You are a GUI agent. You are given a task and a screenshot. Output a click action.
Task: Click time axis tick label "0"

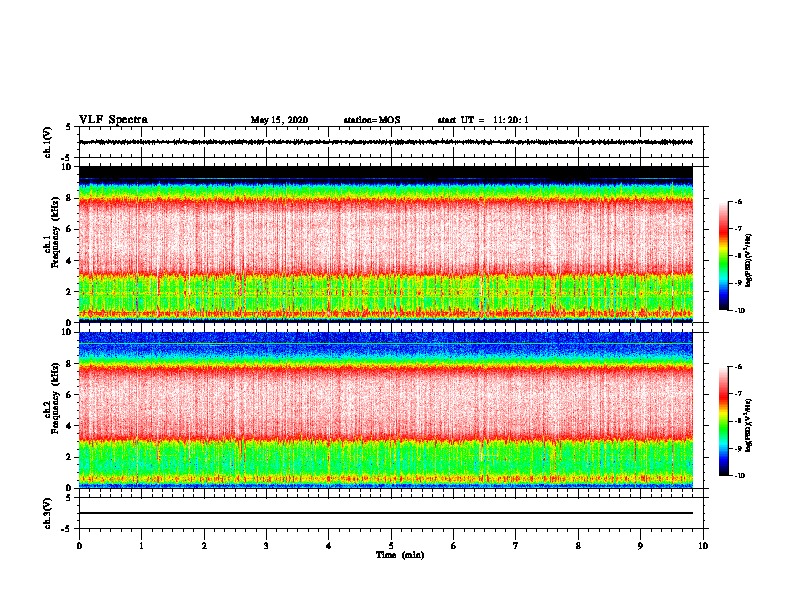pos(79,546)
